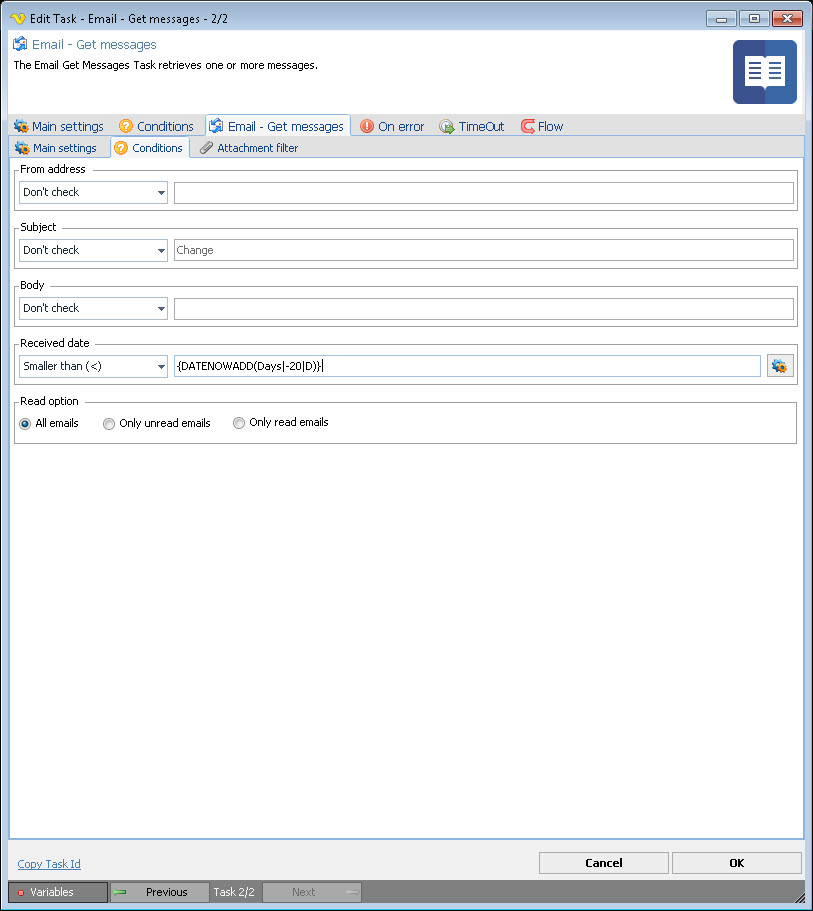Go to the inner Main settings sub-tab
Image resolution: width=813 pixels, height=911 pixels.
pos(56,148)
